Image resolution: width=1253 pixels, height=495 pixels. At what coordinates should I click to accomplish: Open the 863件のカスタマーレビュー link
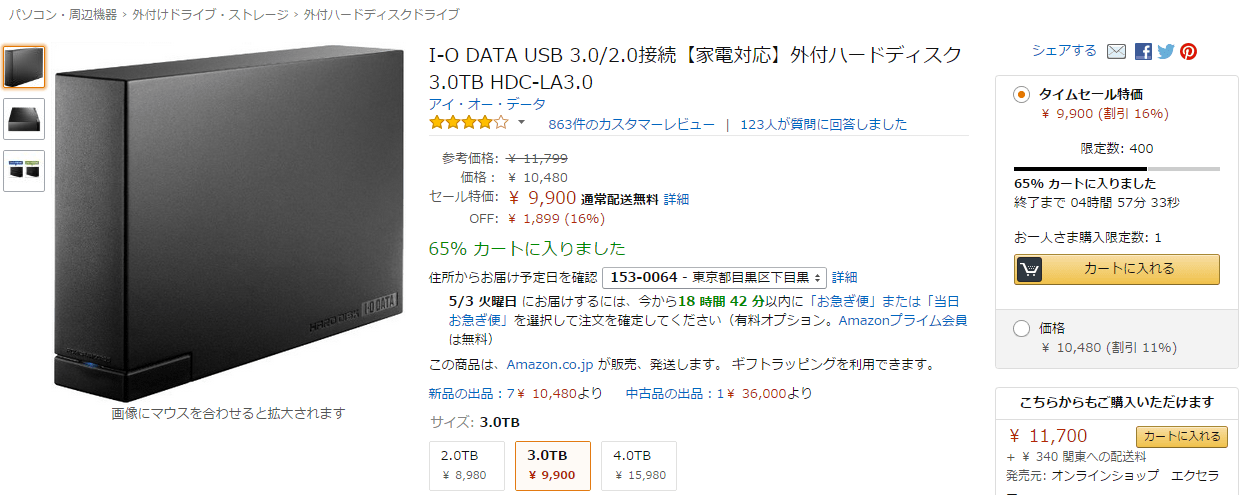click(631, 124)
